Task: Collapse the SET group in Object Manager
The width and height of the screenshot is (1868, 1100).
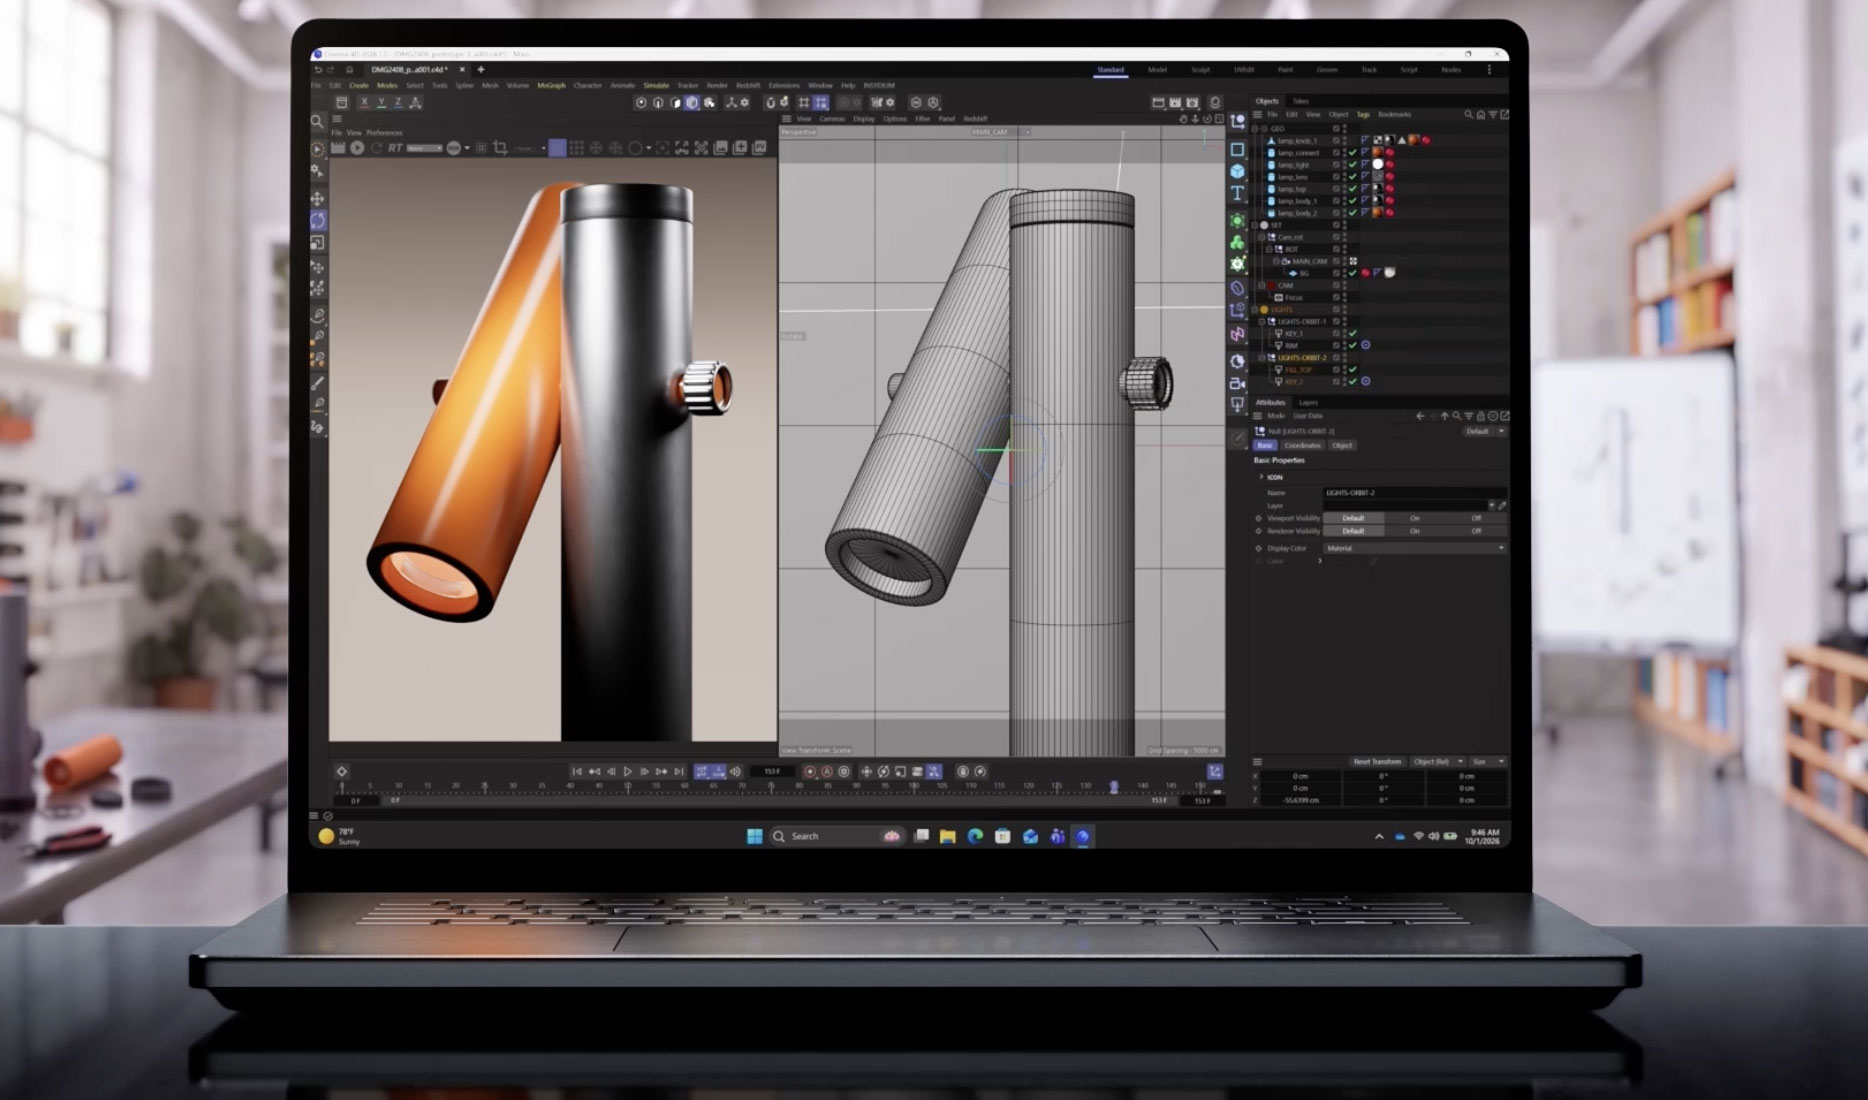Action: [x=1255, y=225]
